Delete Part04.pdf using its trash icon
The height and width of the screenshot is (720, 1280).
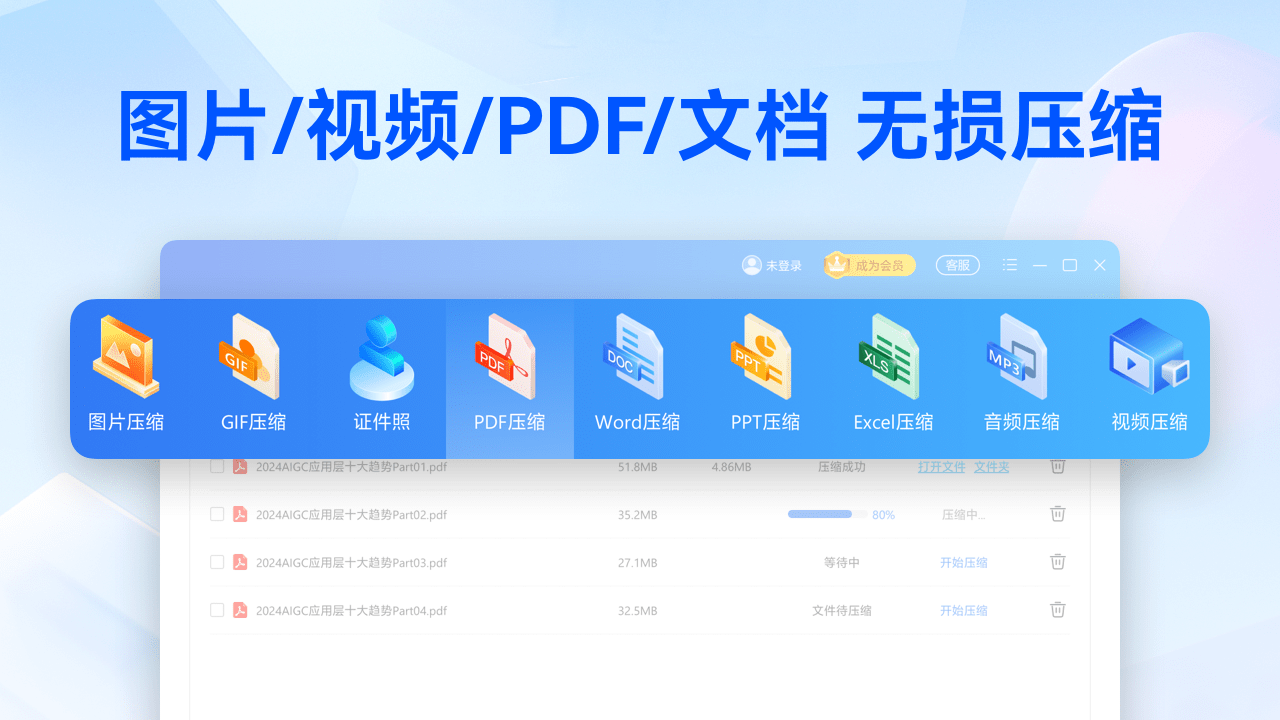click(x=1057, y=610)
